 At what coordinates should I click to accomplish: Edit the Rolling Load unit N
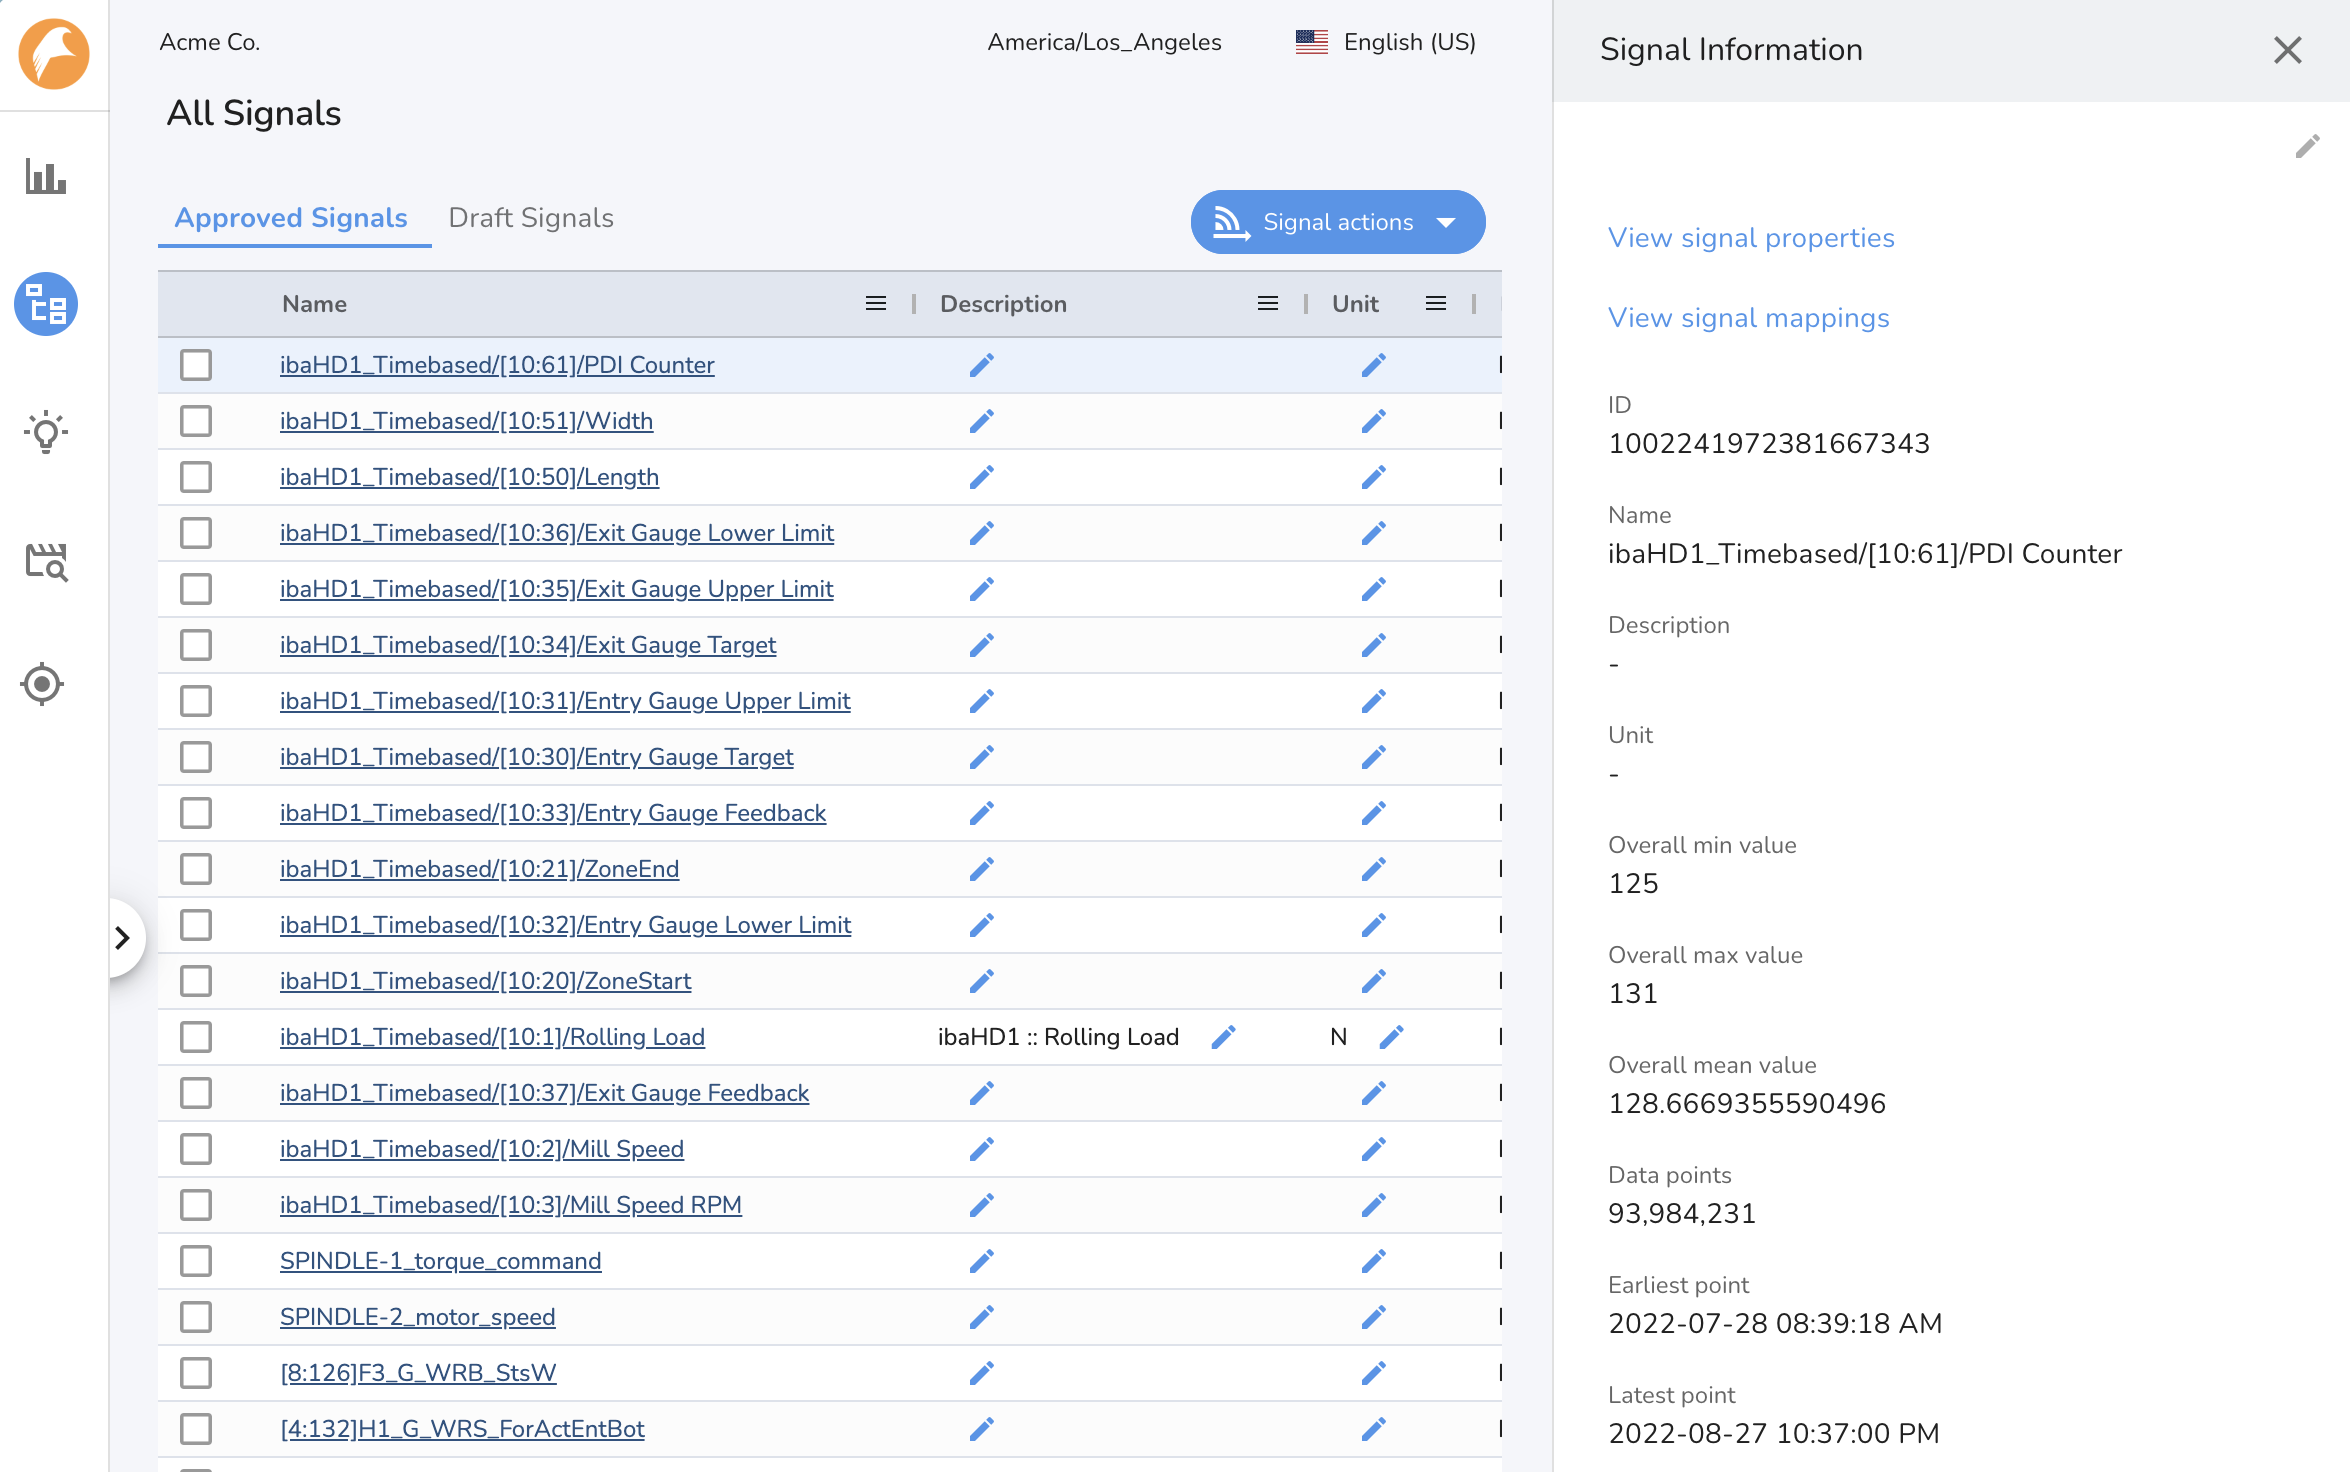(1392, 1037)
